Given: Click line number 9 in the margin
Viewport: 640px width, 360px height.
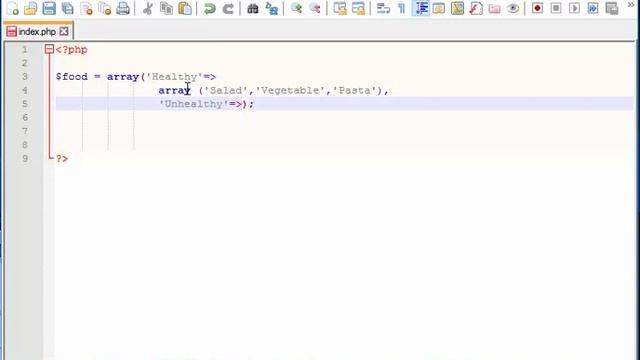Looking at the screenshot, I should point(24,158).
